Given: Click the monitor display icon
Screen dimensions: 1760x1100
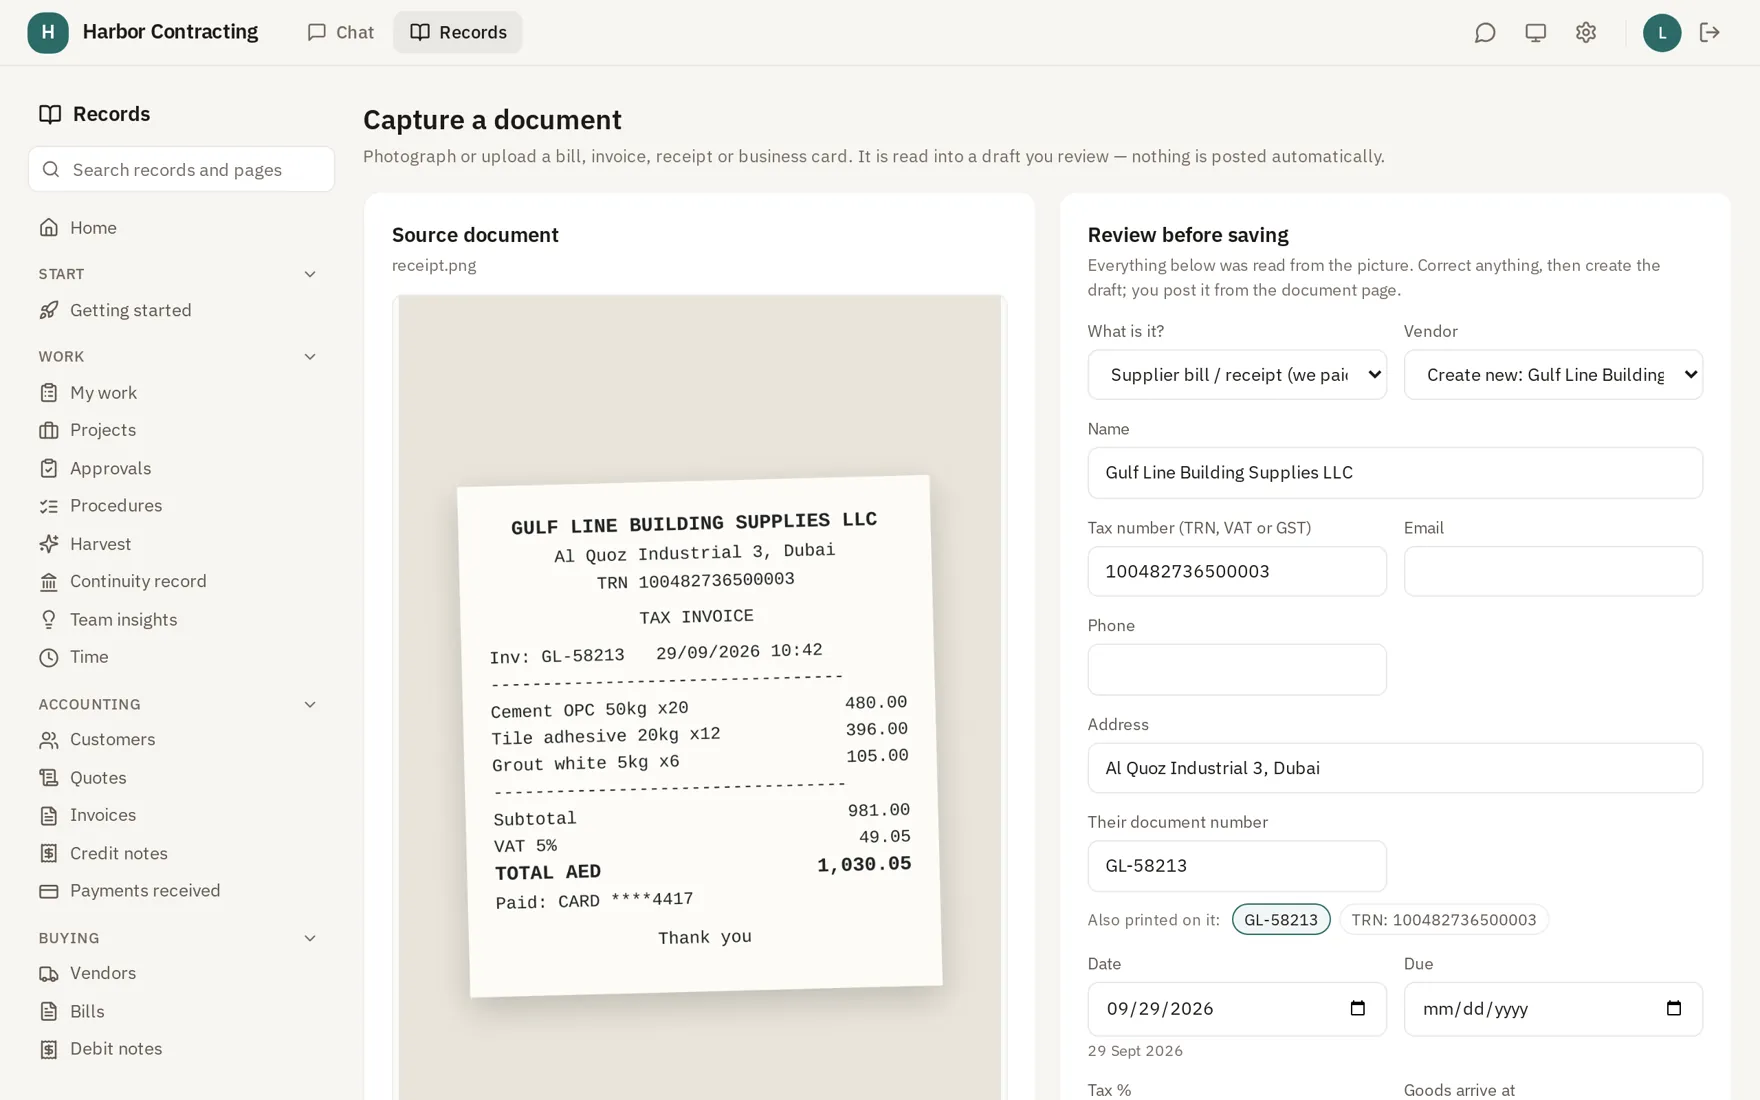Looking at the screenshot, I should tap(1535, 33).
